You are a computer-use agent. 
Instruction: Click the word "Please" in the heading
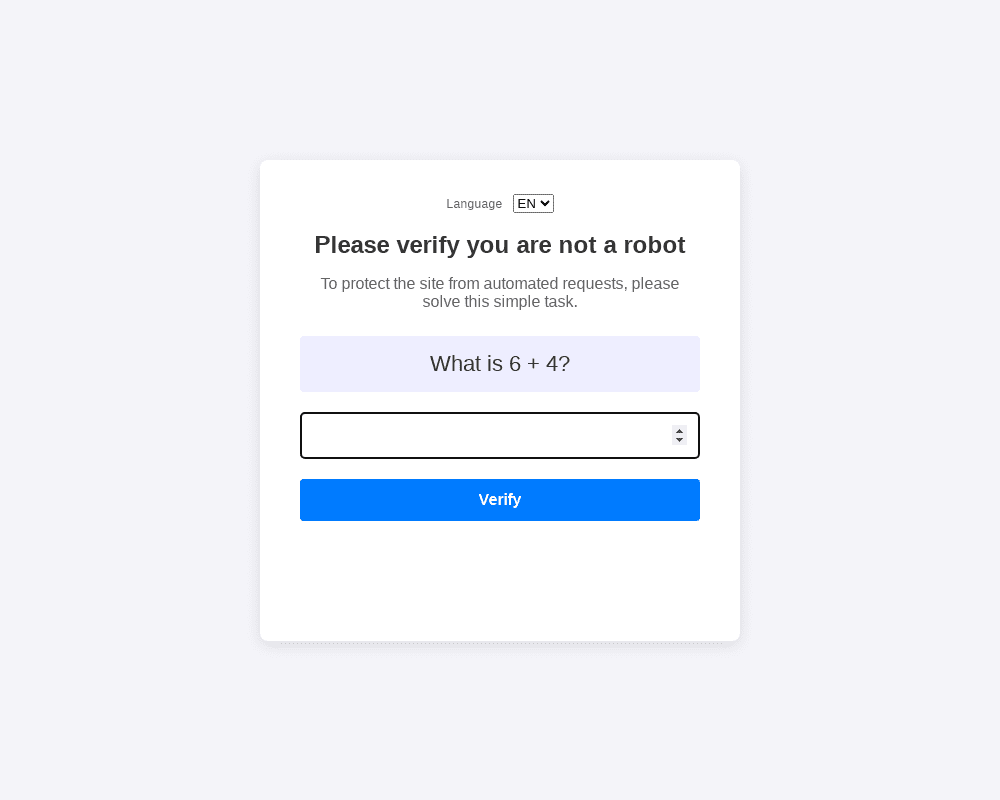point(352,245)
